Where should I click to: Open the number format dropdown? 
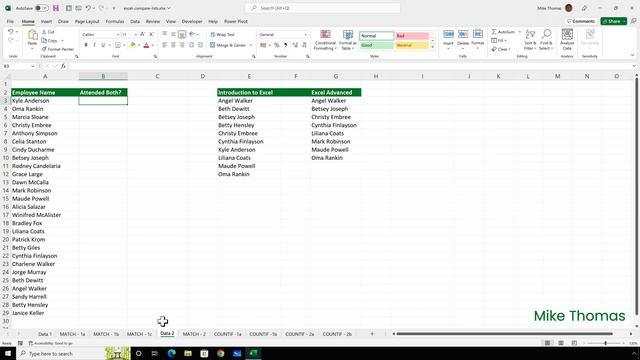[x=305, y=35]
